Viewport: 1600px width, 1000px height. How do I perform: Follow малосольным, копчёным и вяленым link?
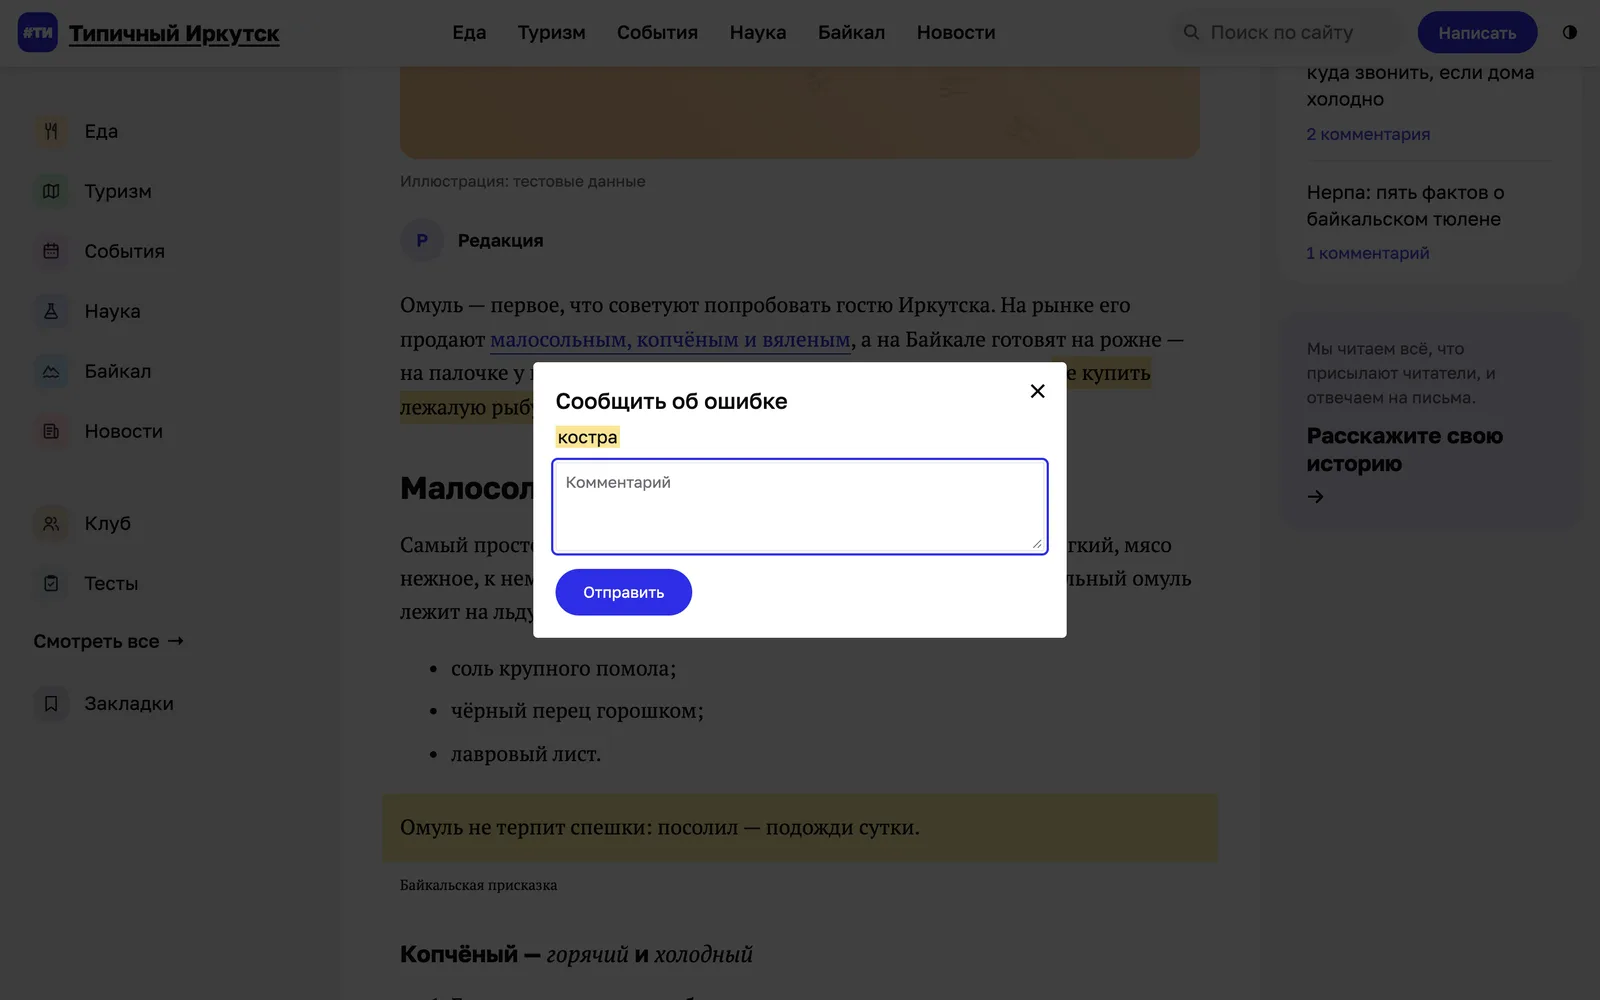tap(670, 340)
